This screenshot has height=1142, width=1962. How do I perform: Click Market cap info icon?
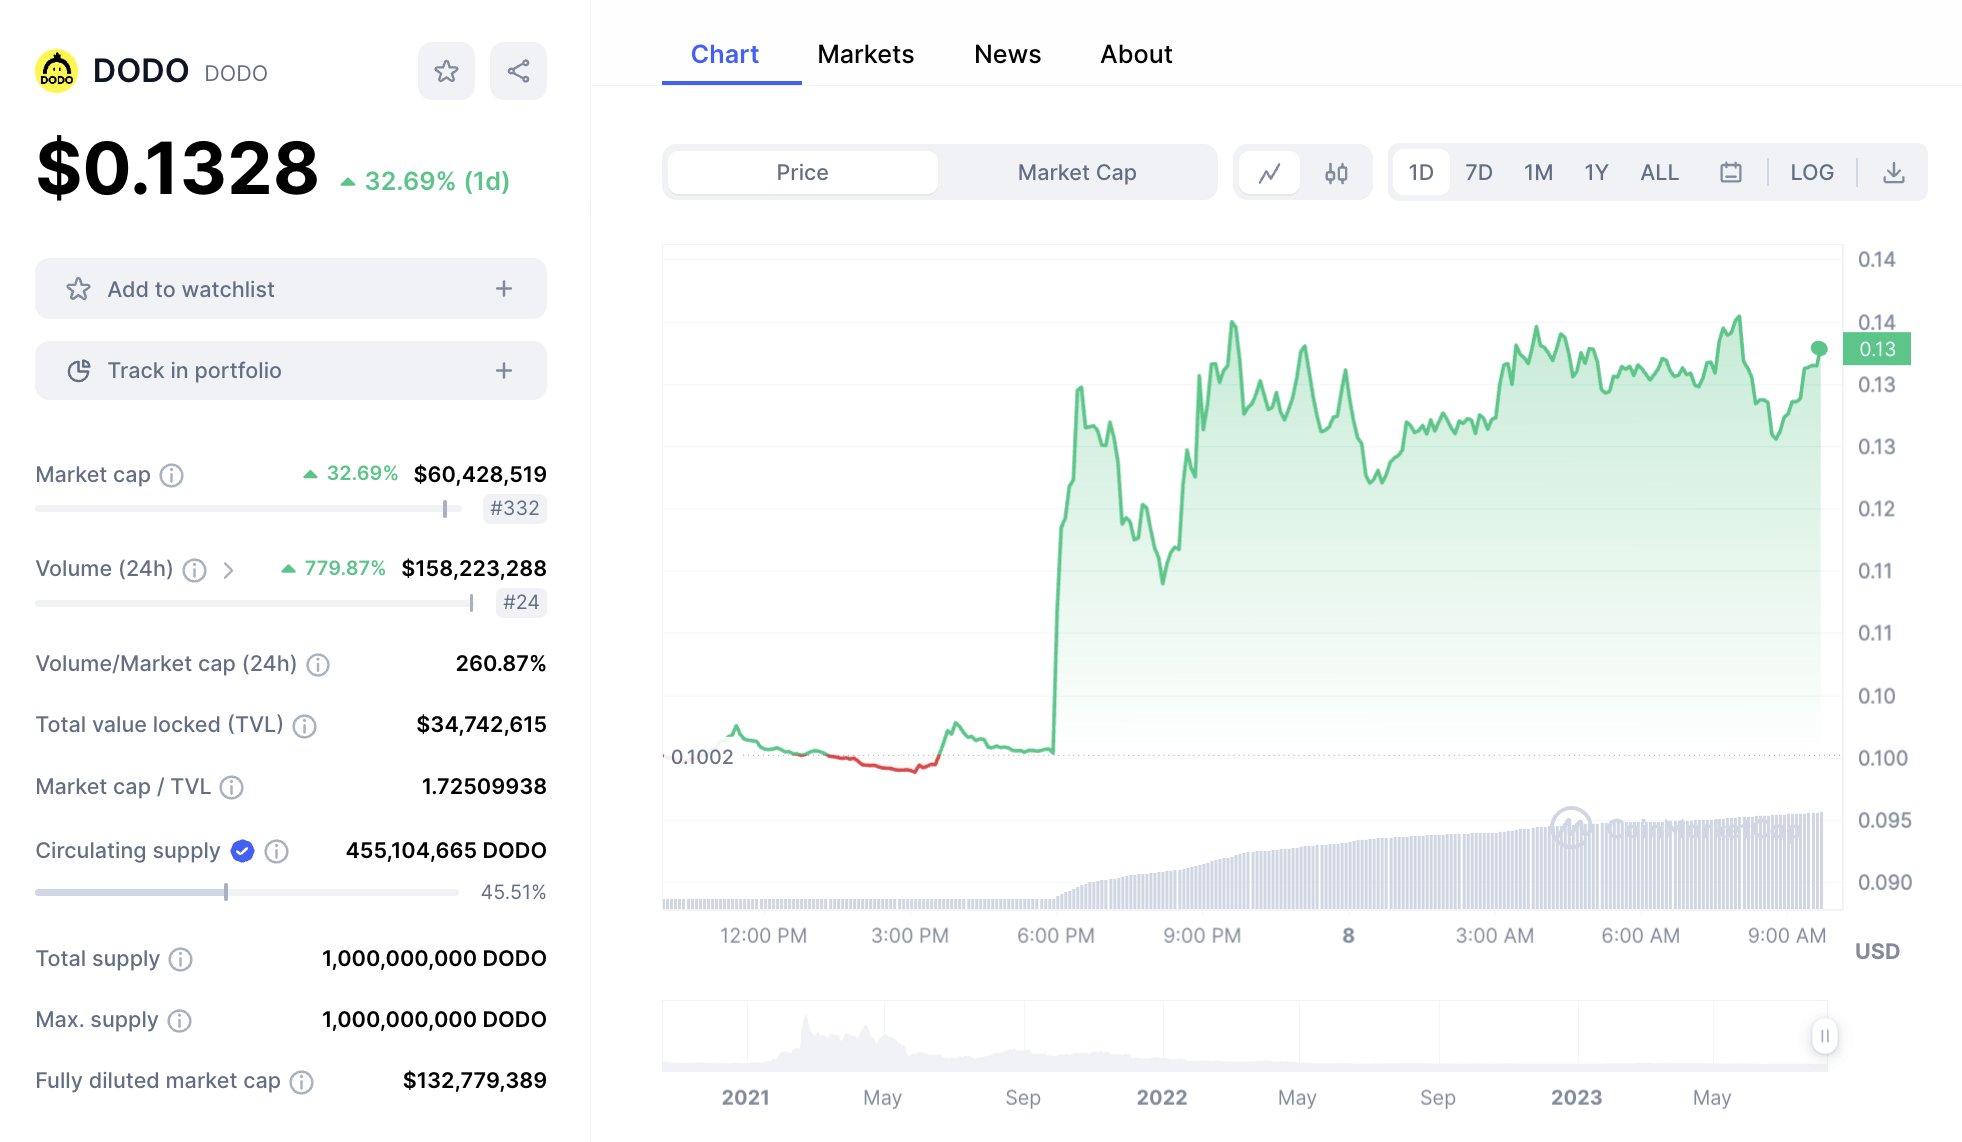point(172,475)
